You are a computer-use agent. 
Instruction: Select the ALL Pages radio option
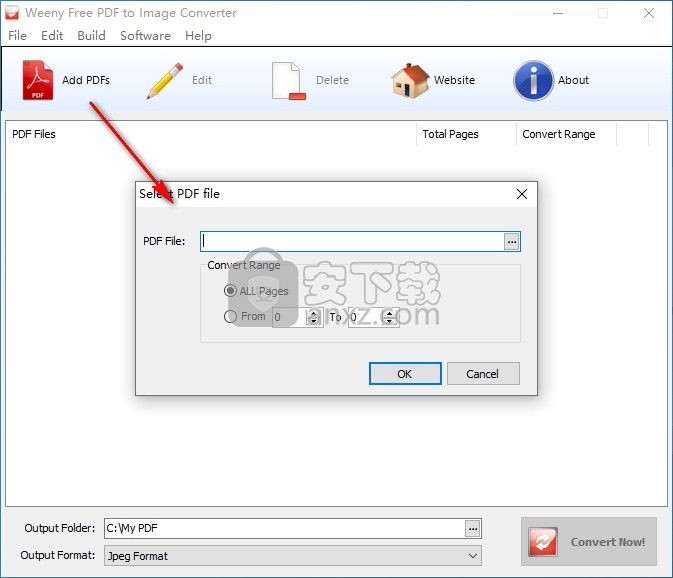230,291
